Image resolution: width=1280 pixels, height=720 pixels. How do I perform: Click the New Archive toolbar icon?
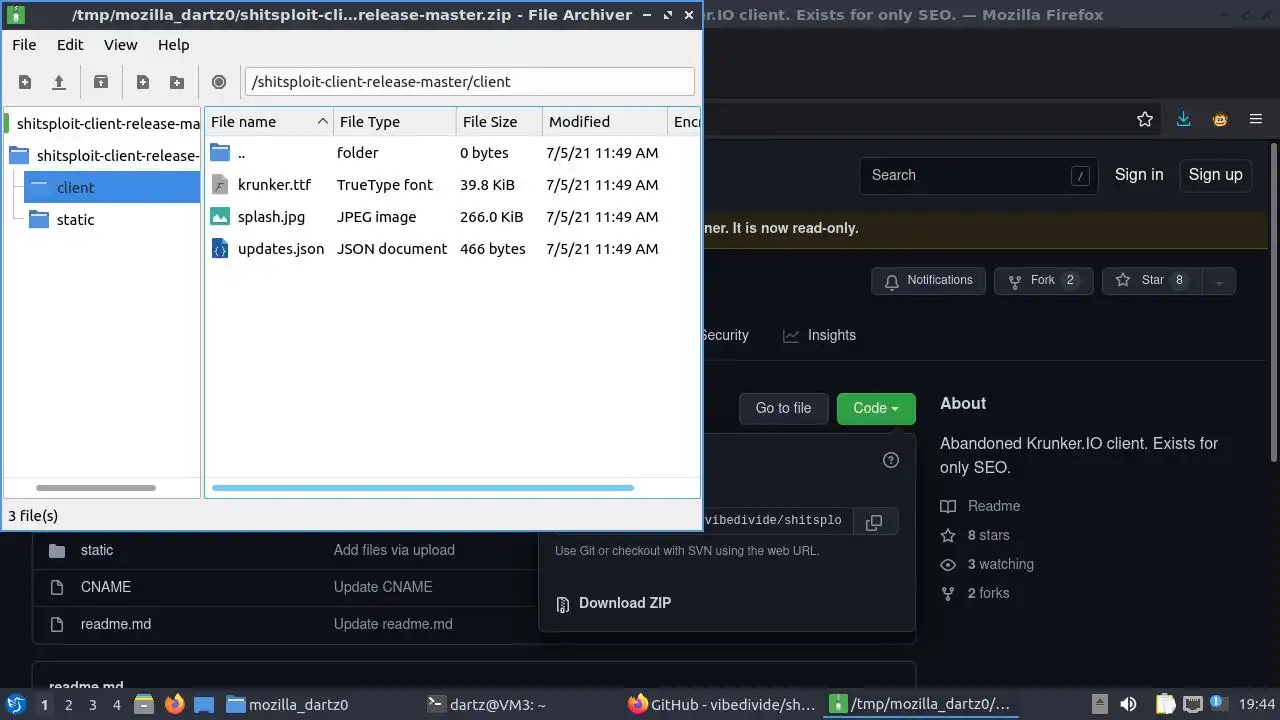coord(25,82)
